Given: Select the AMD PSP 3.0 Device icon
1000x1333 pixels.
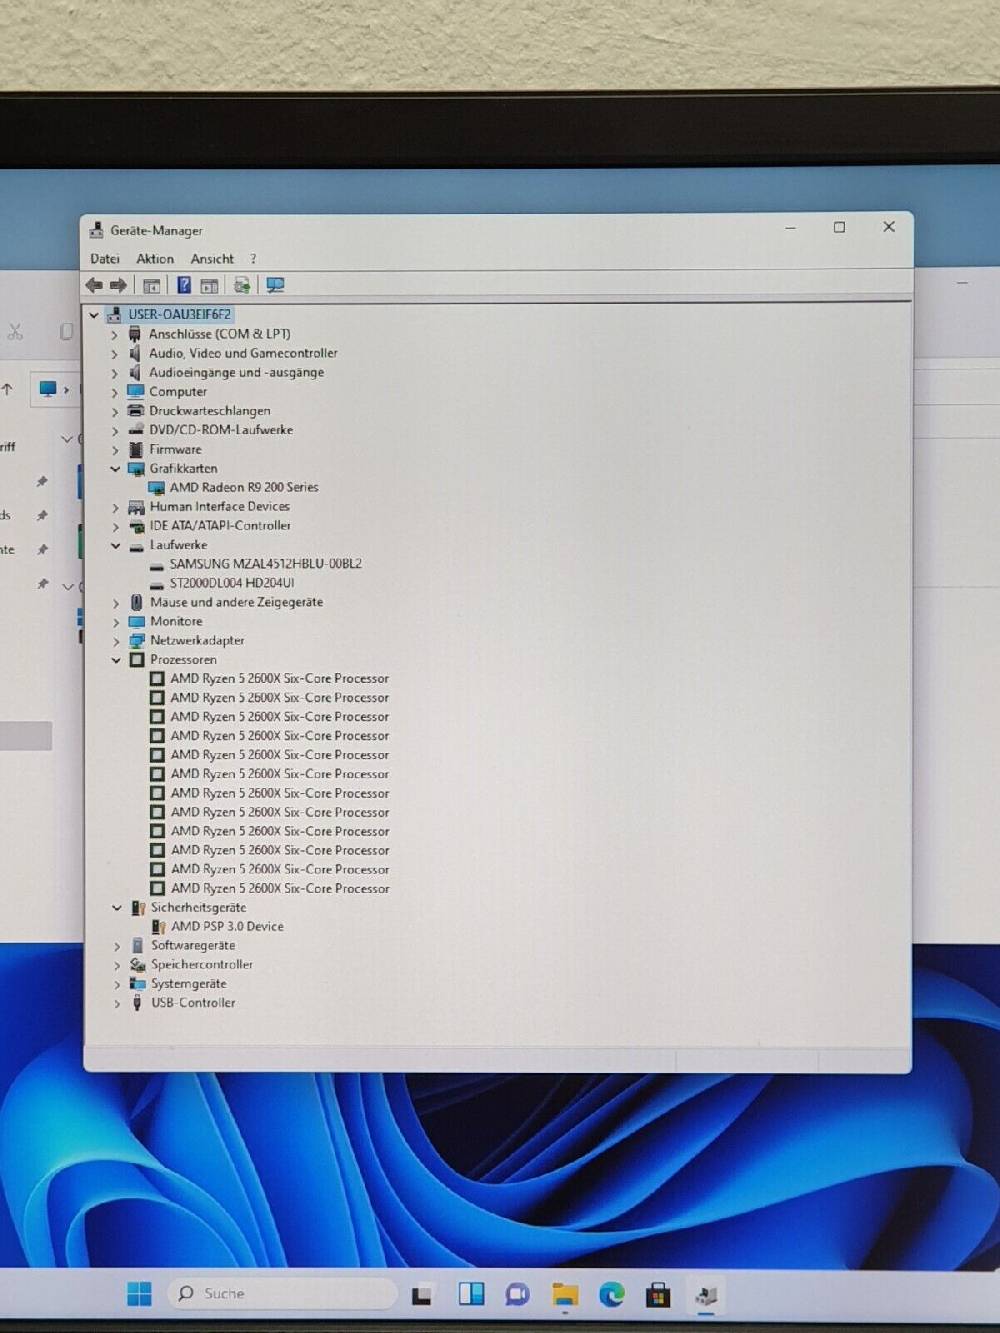Looking at the screenshot, I should [158, 926].
